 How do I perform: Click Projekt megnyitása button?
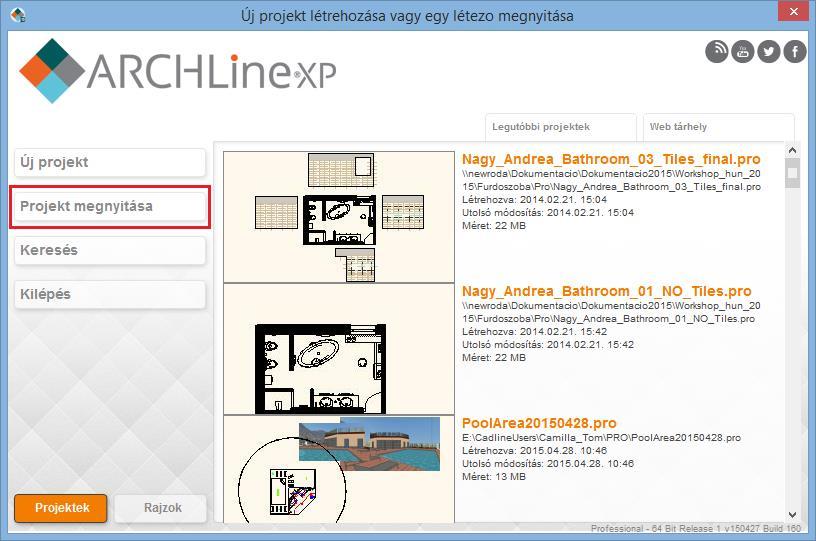pos(110,207)
